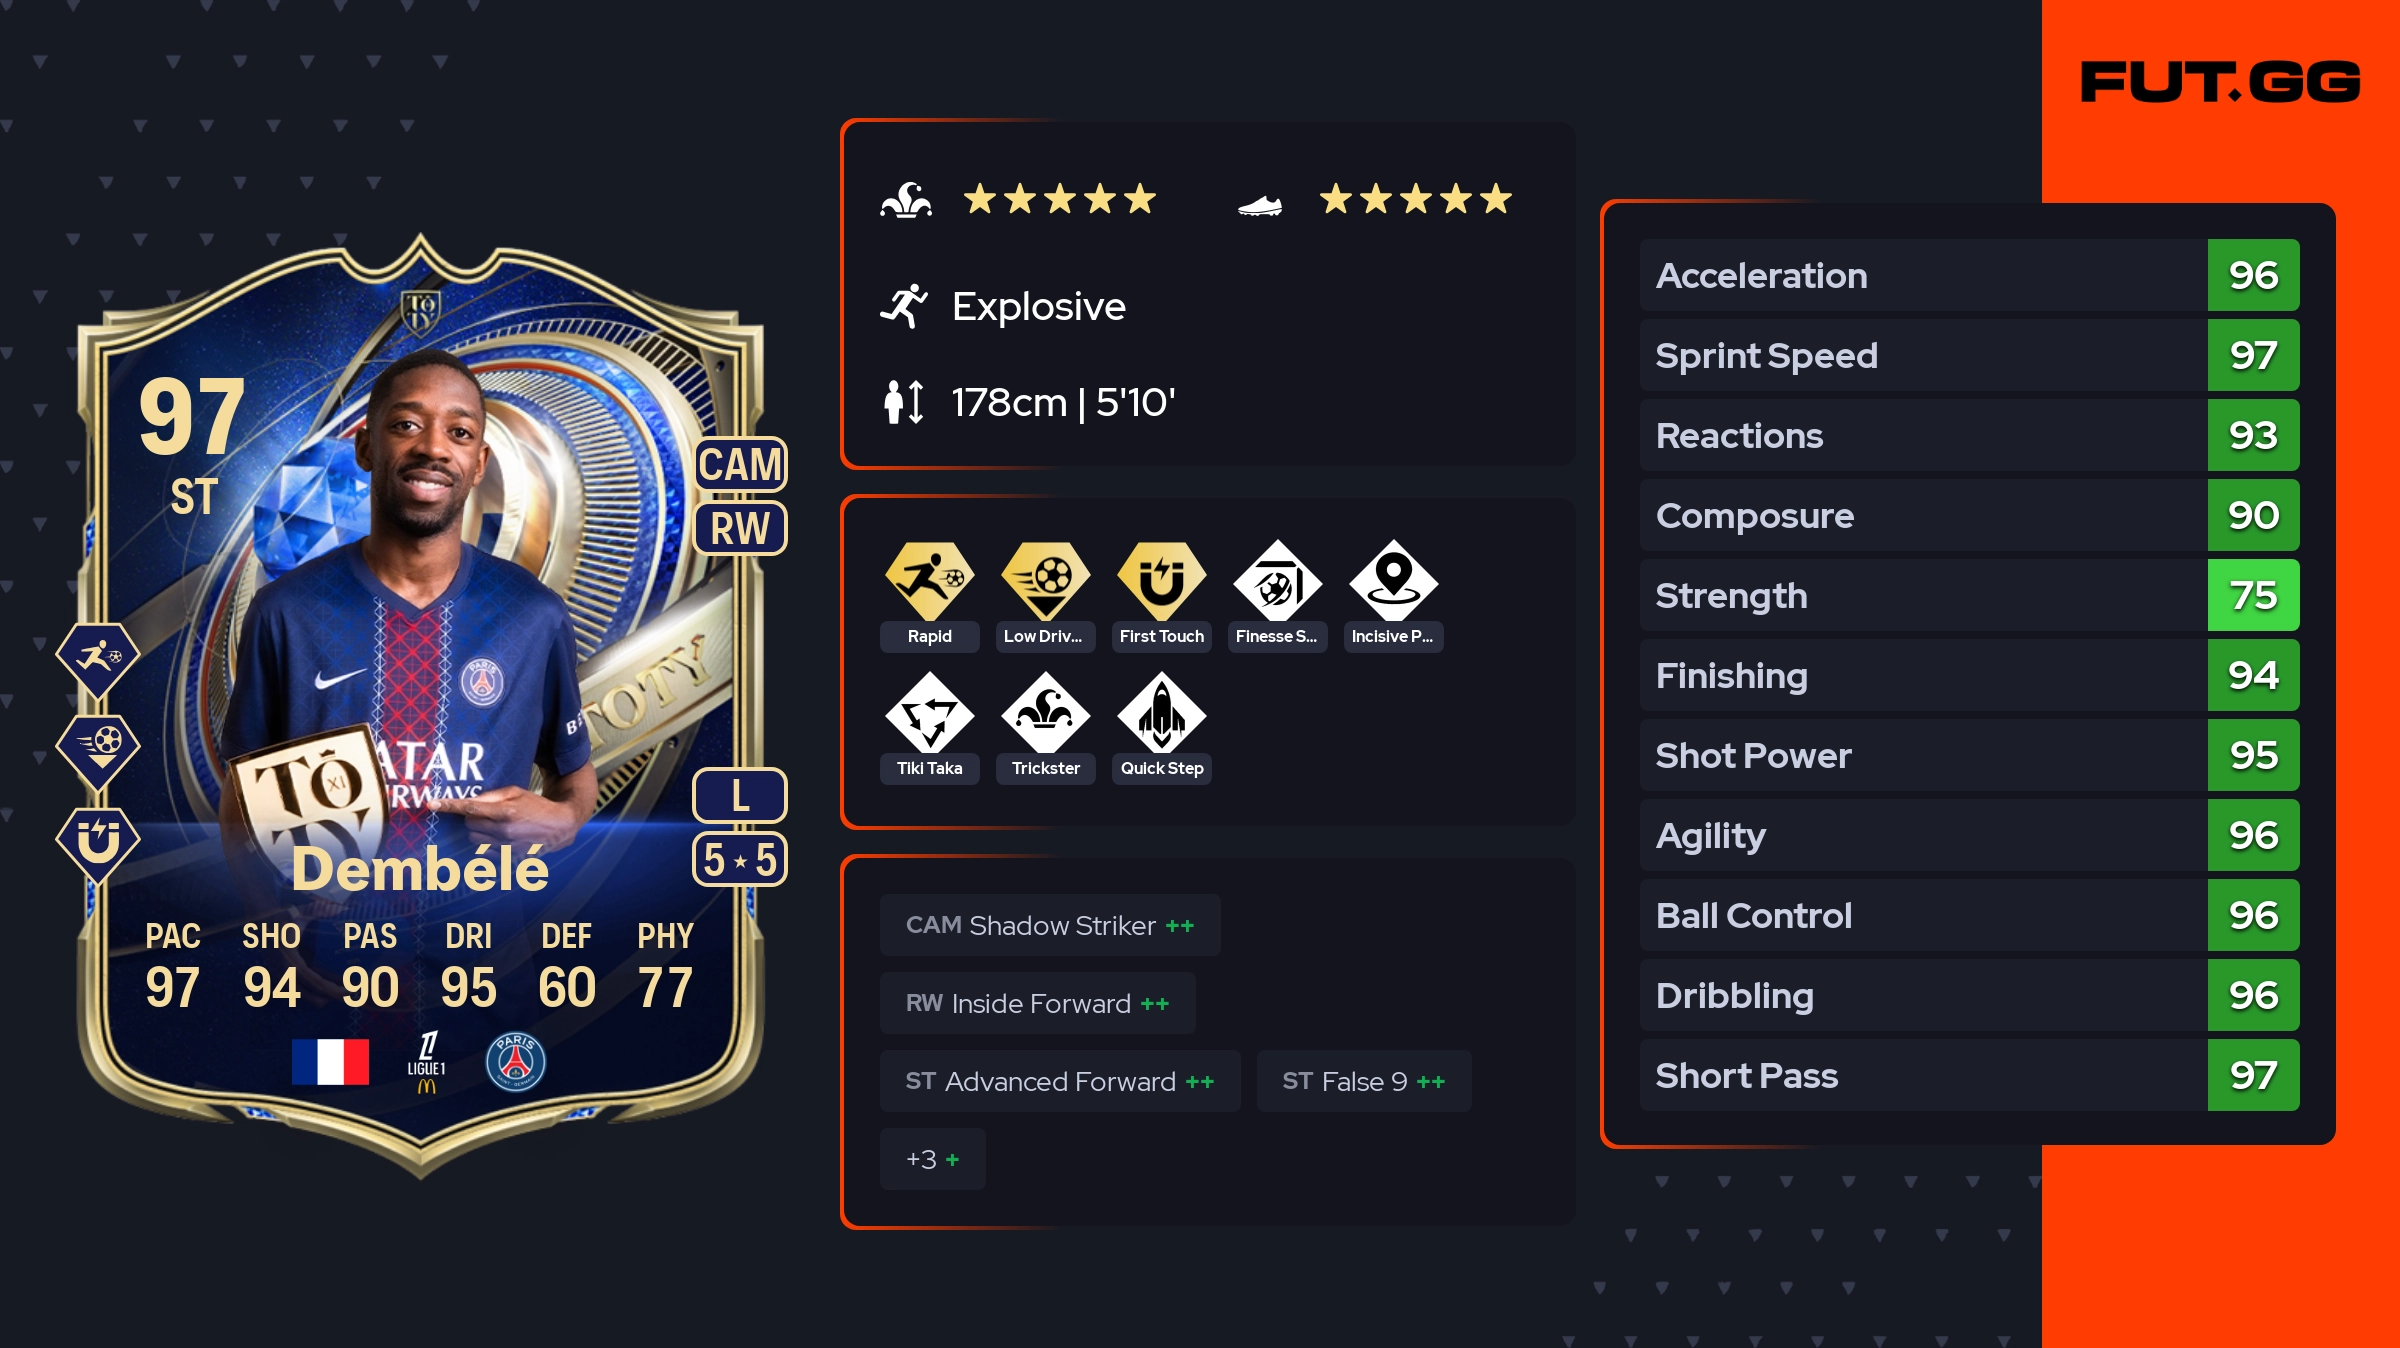Click the RW alternate position badge

[740, 528]
